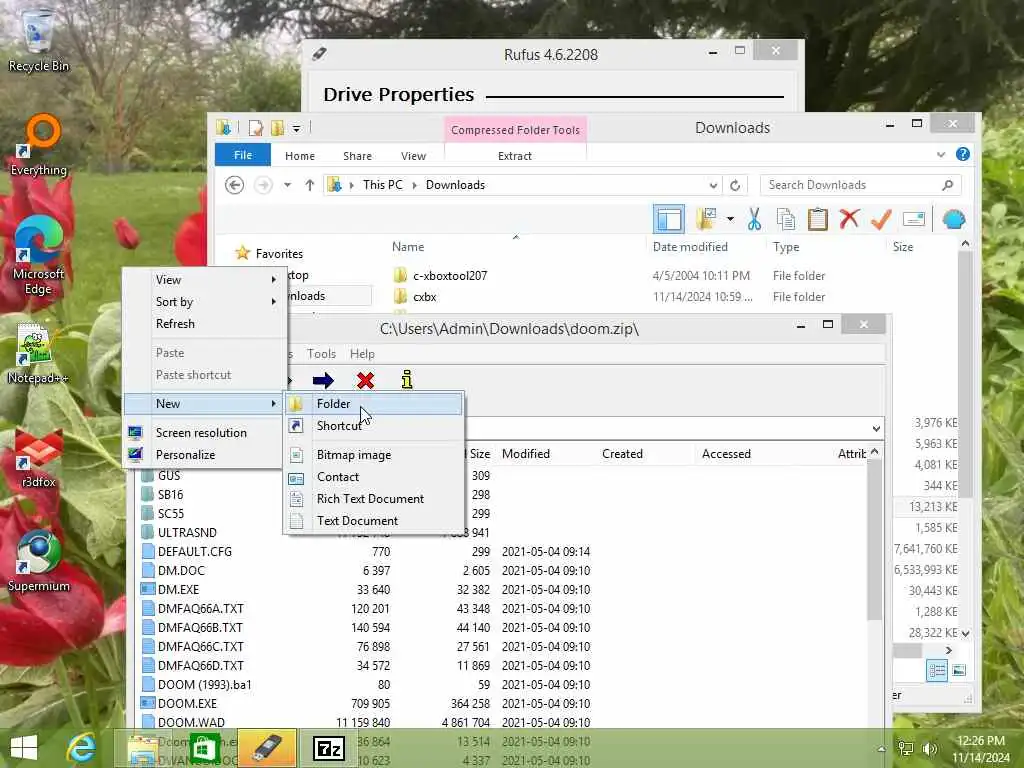Switch to Rufus on the taskbar
This screenshot has width=1024, height=768.
[x=267, y=748]
